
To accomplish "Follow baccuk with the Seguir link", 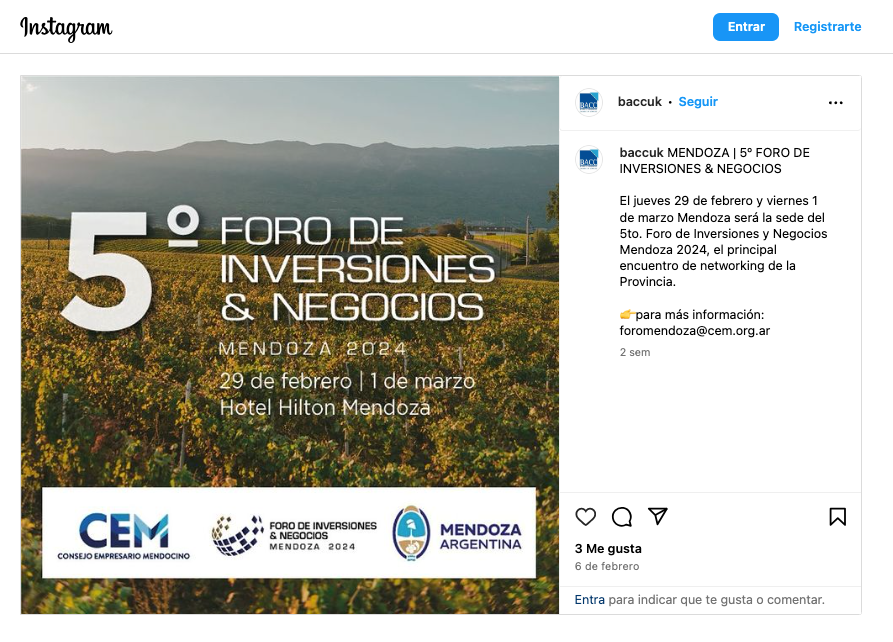I will click(x=698, y=102).
